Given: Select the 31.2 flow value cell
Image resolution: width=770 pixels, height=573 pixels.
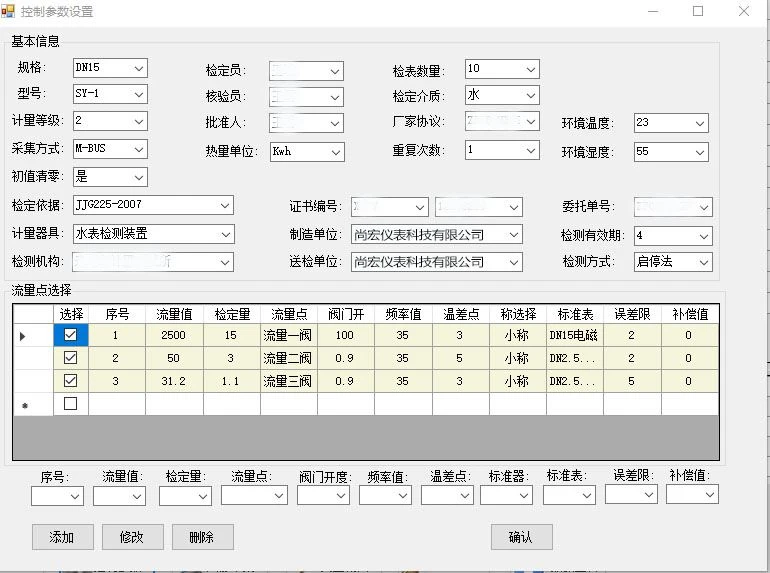Looking at the screenshot, I should [174, 381].
